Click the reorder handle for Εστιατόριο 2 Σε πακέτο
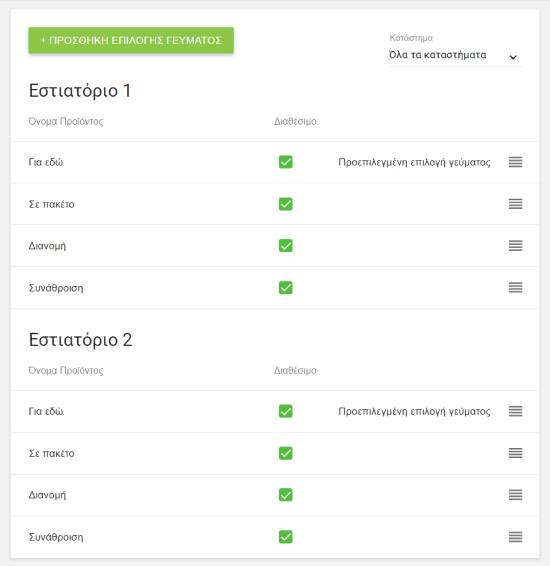 click(x=515, y=453)
